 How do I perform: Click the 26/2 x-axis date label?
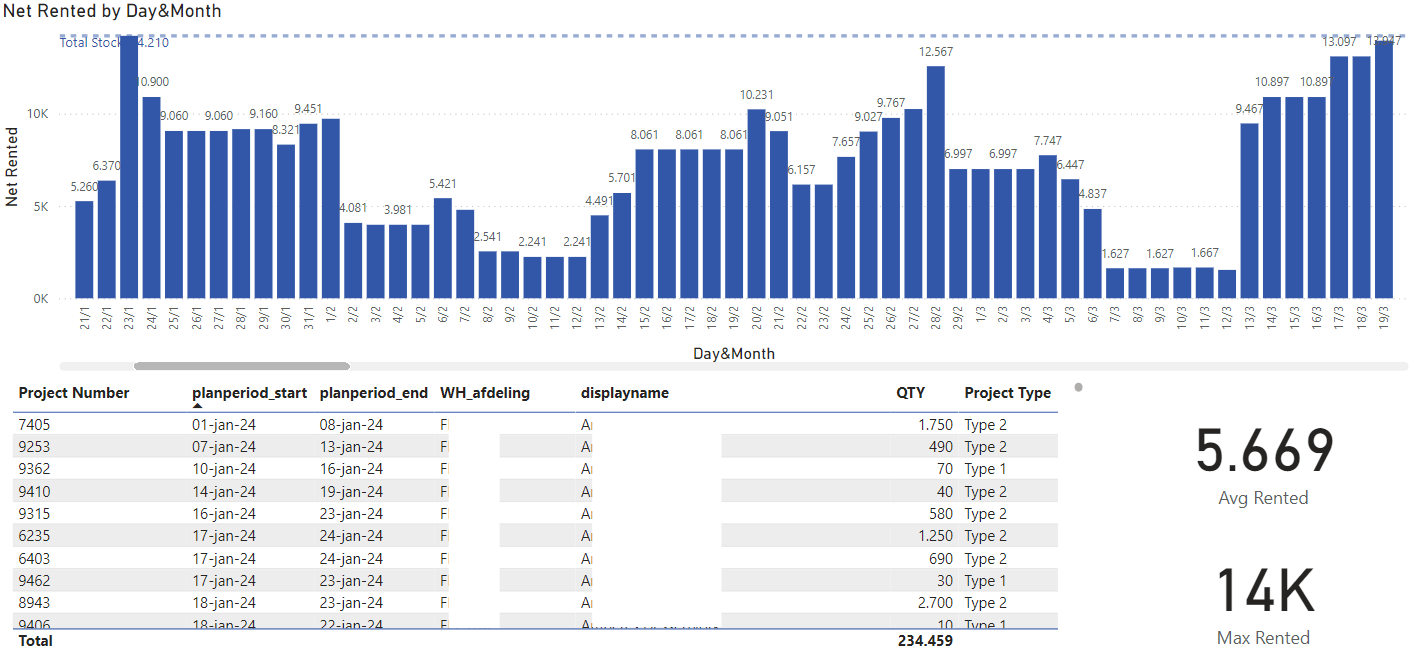(x=891, y=318)
